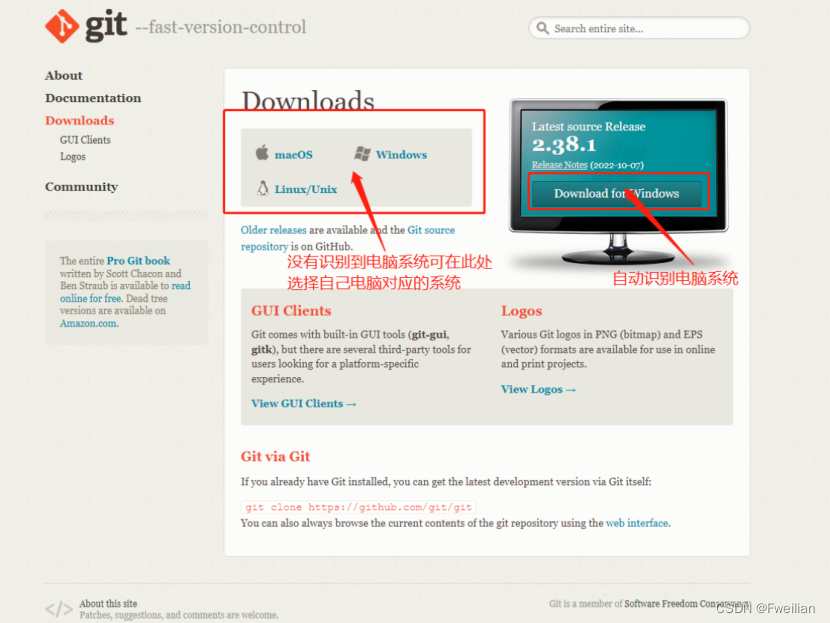
Task: Open the Community navigation item
Action: pyautogui.click(x=82, y=187)
